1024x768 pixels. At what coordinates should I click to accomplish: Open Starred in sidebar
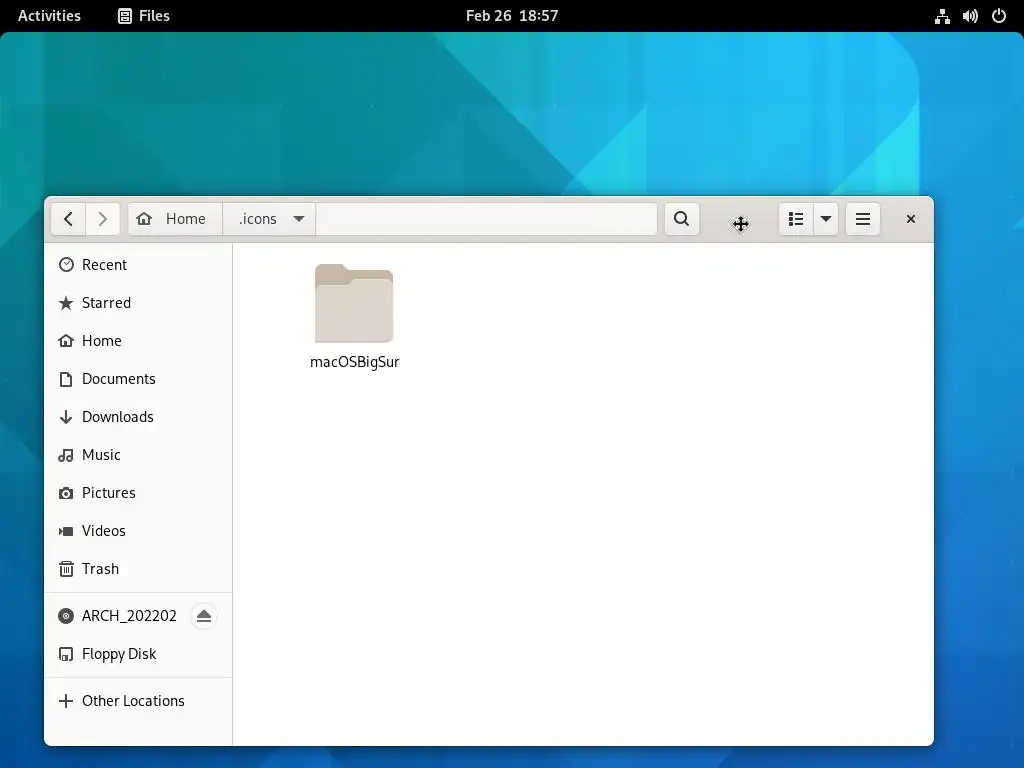(138, 302)
